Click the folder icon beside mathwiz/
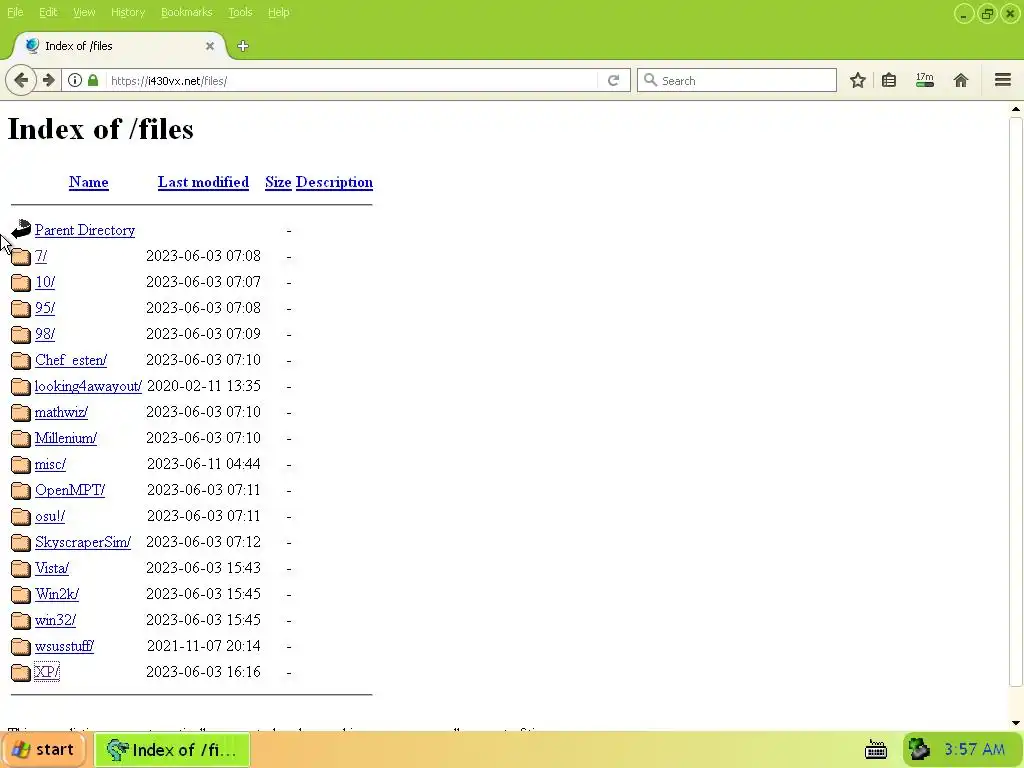The height and width of the screenshot is (768, 1024). click(x=21, y=412)
